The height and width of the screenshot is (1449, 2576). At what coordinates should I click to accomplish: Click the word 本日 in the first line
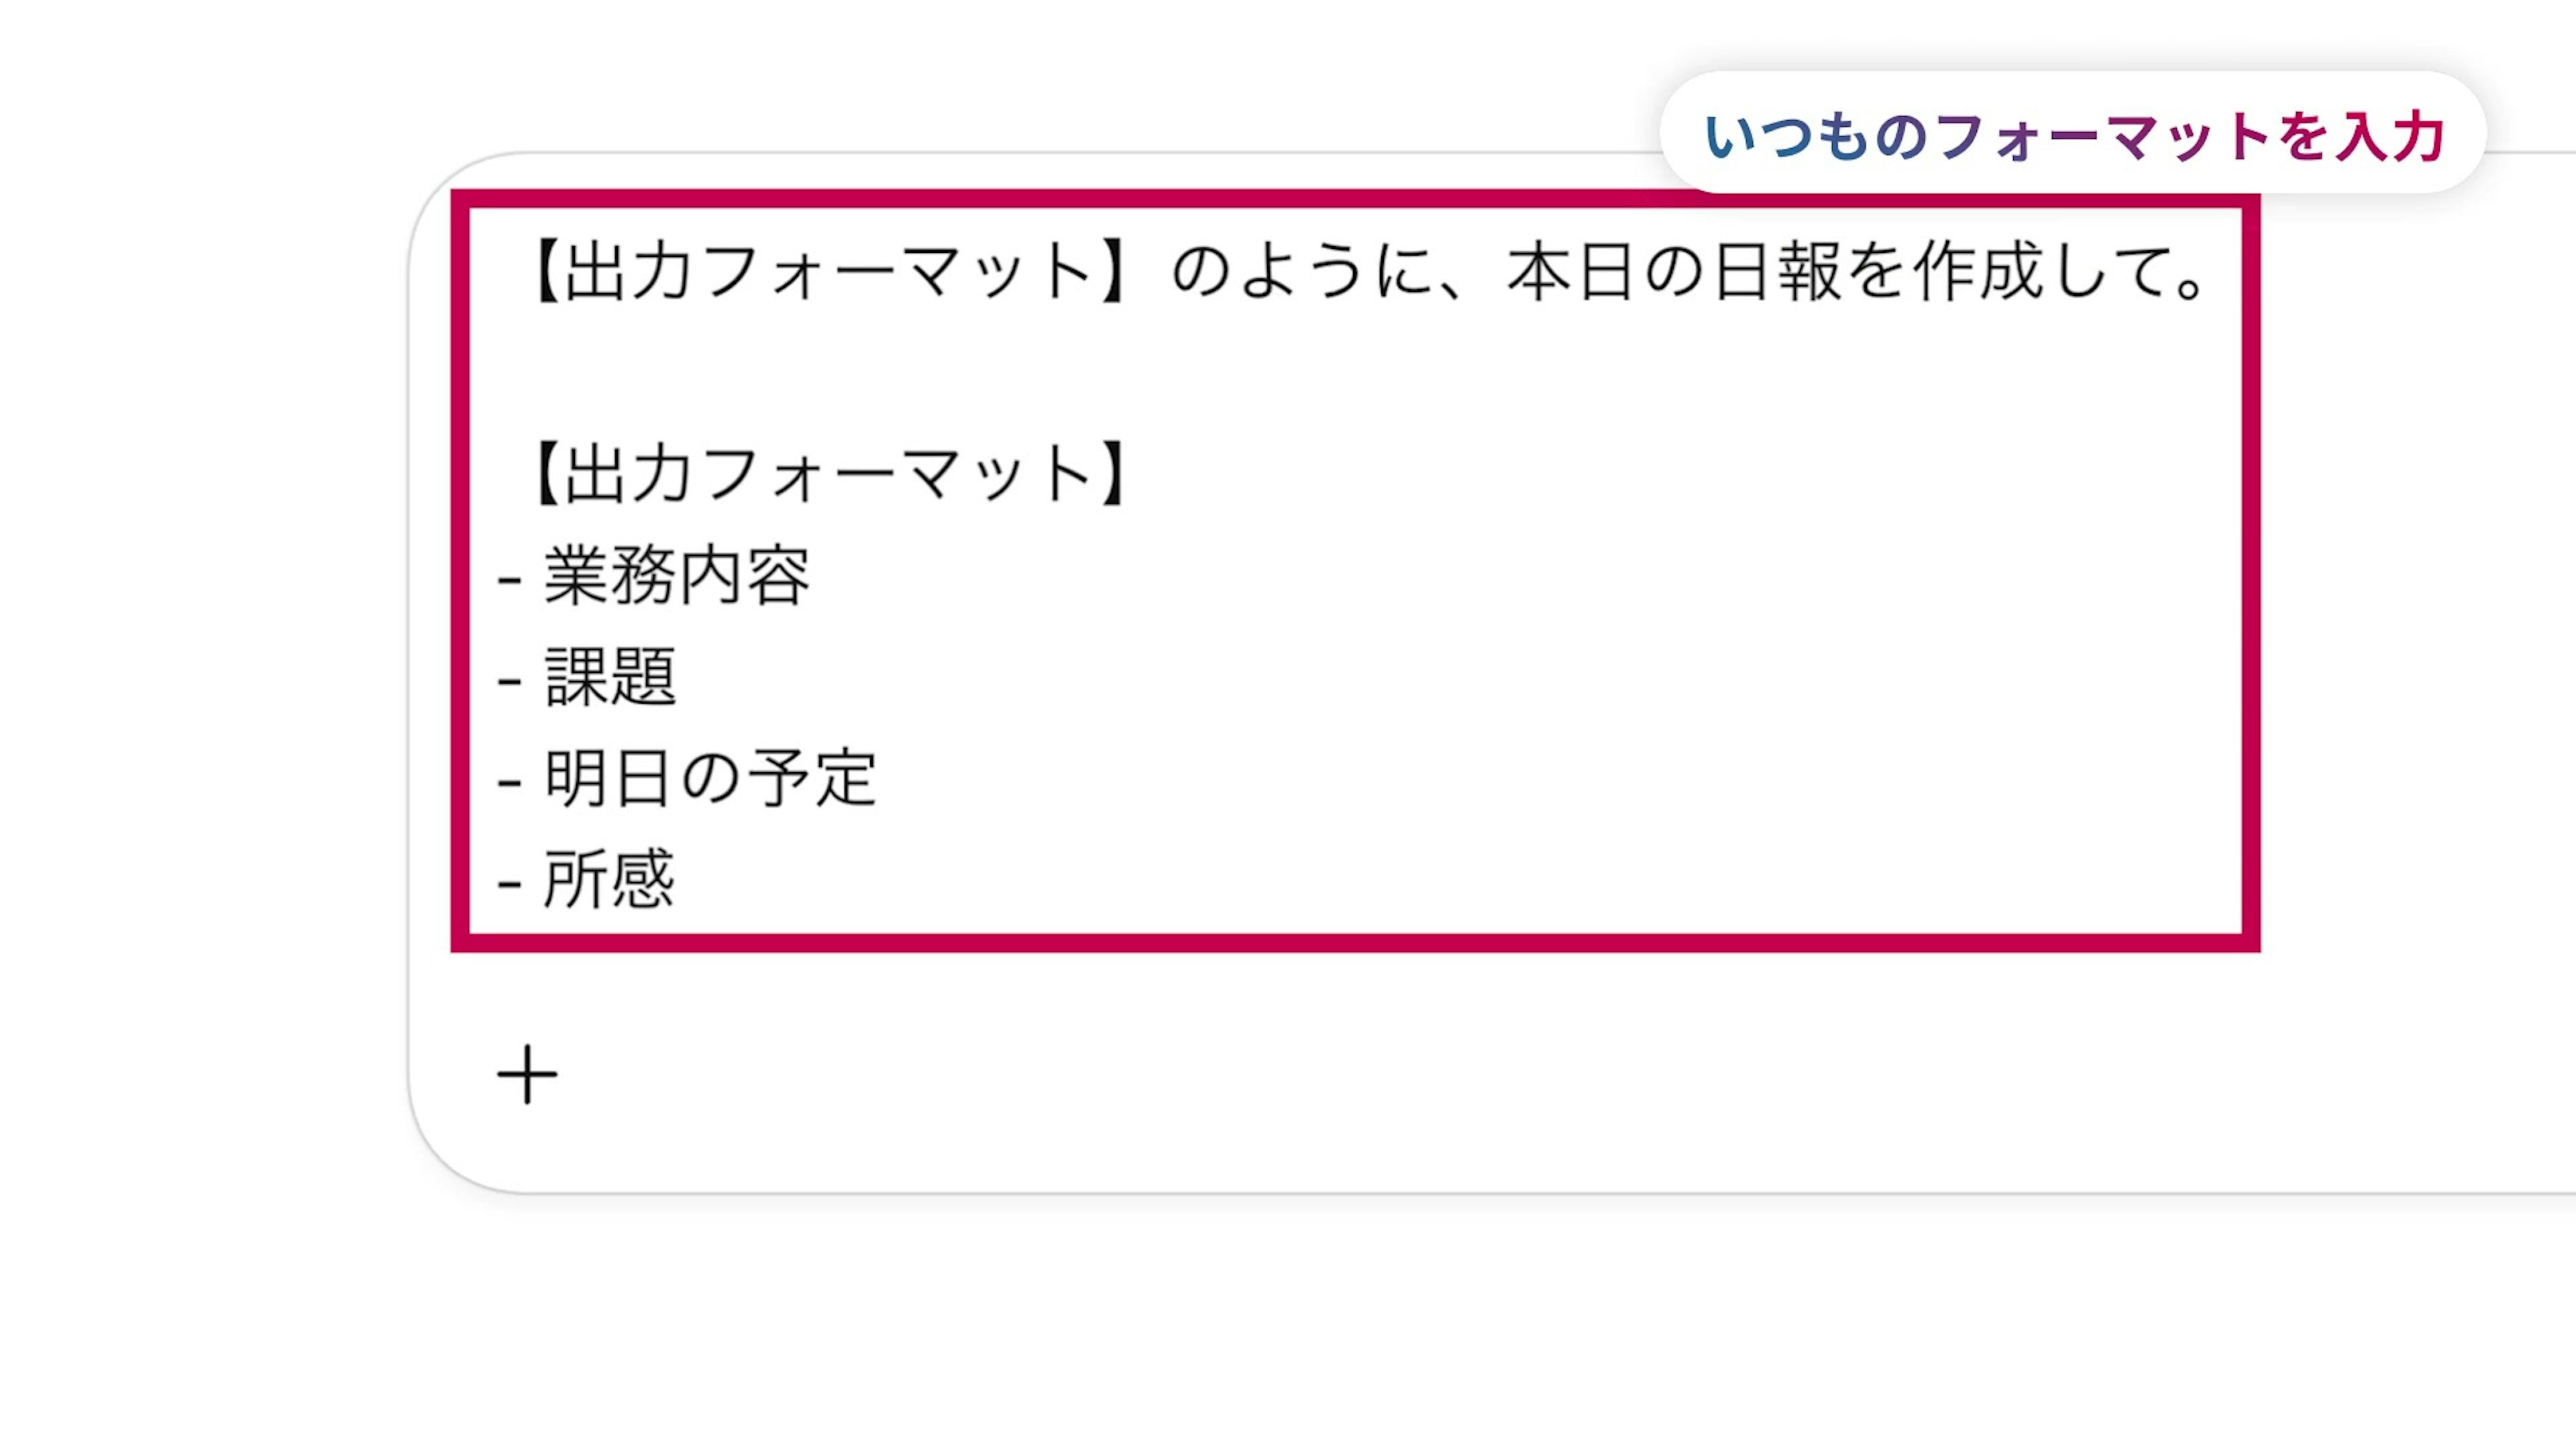click(1572, 272)
